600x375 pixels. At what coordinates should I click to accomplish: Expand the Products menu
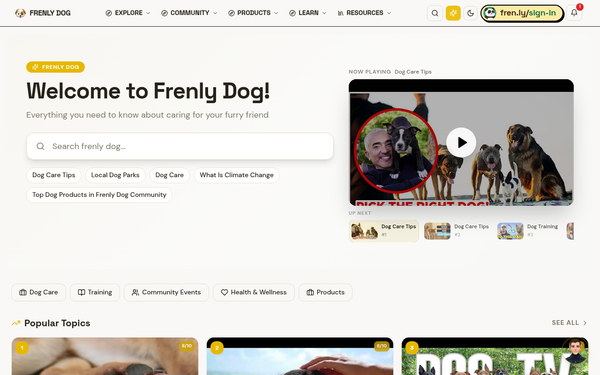tap(253, 13)
